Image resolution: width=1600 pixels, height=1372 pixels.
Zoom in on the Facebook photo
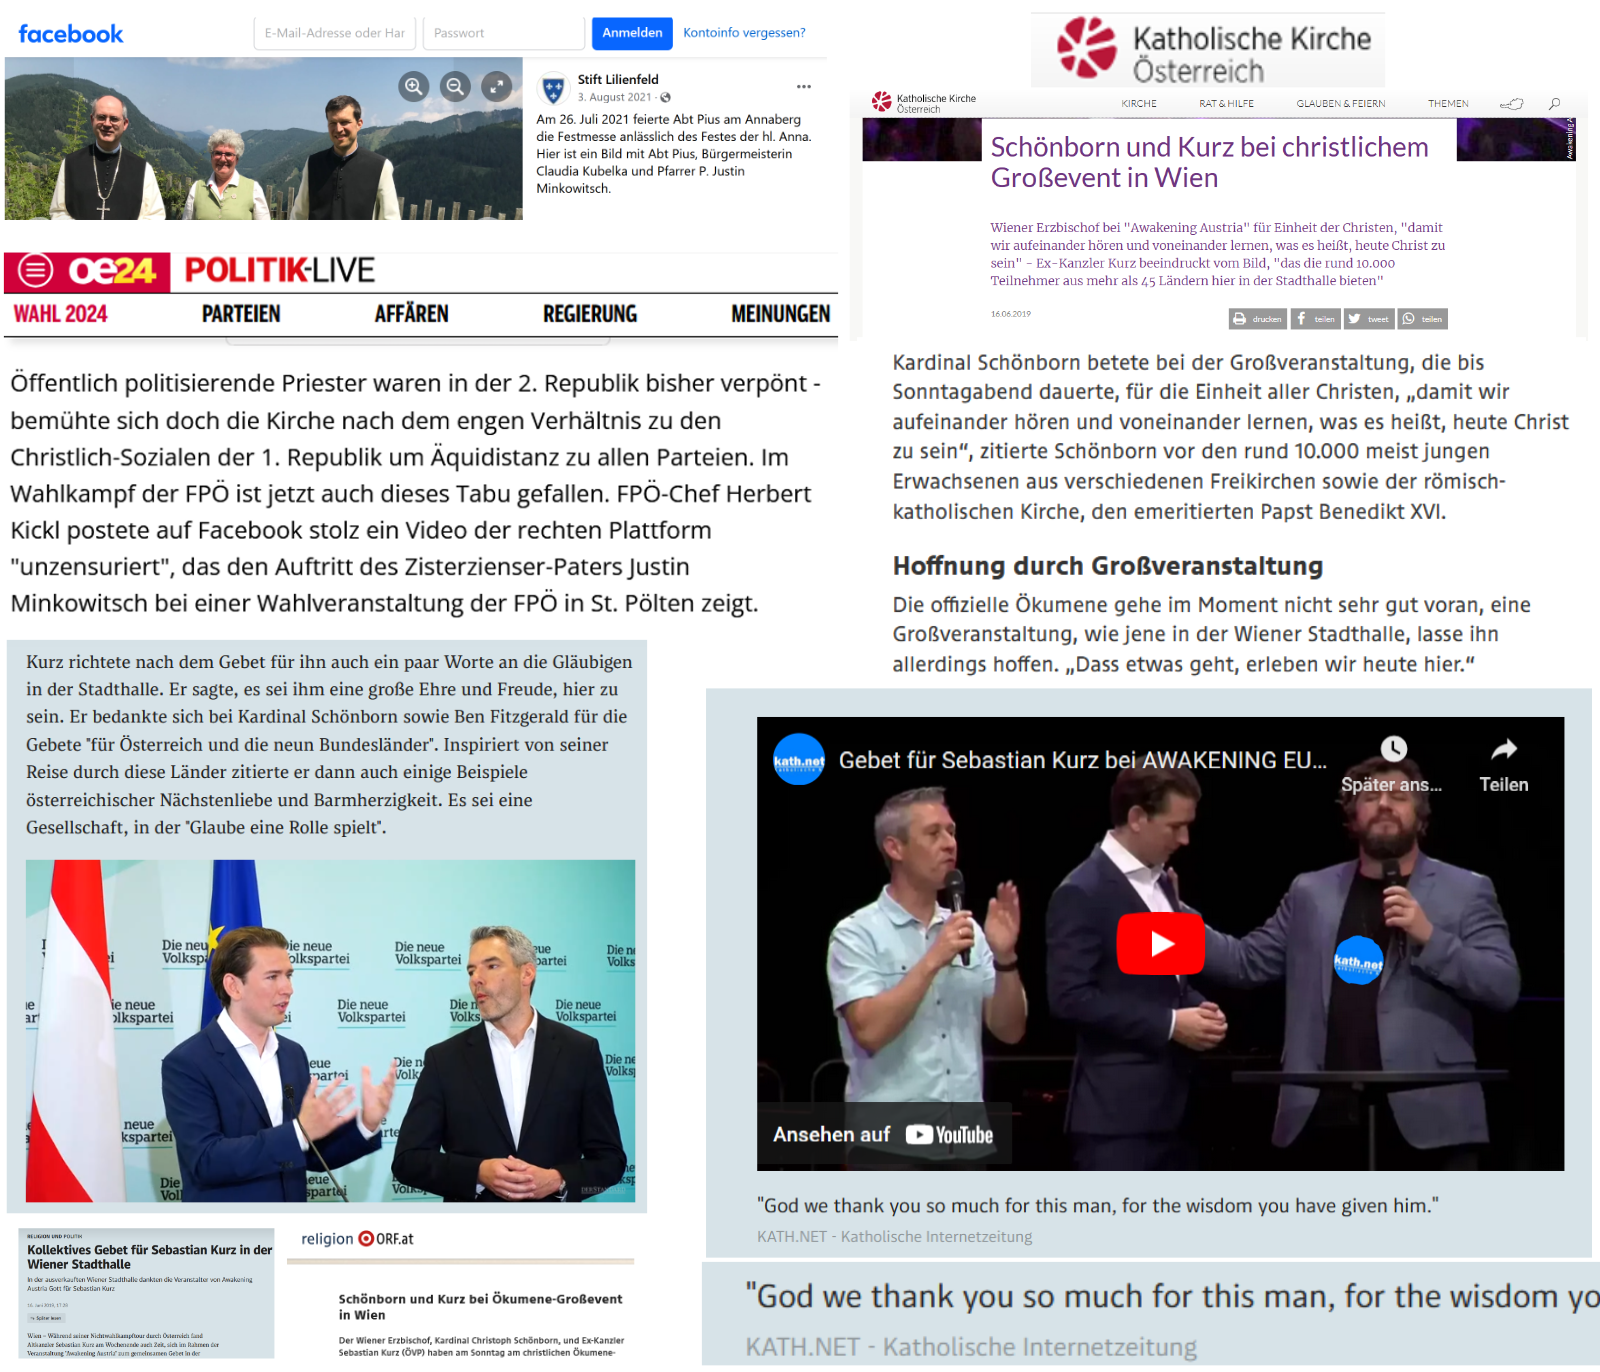[x=414, y=86]
